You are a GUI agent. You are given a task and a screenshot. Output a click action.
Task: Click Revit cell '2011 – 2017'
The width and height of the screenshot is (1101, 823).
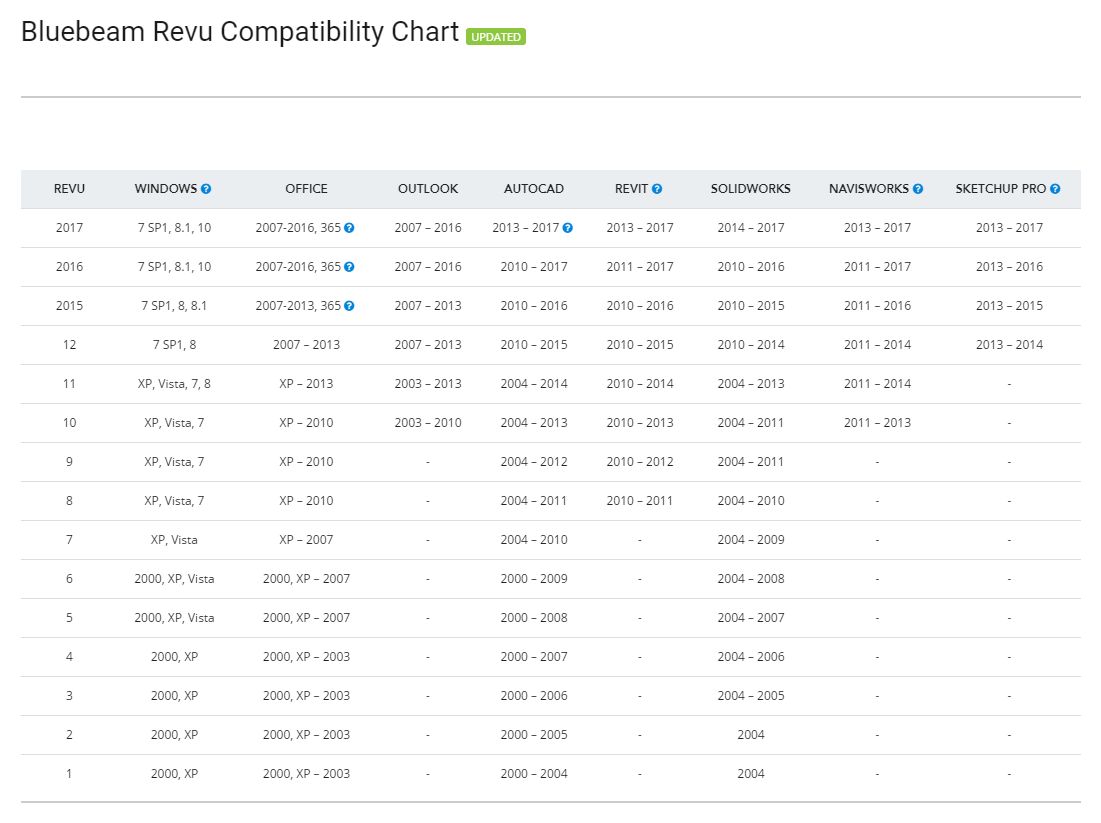pos(640,267)
